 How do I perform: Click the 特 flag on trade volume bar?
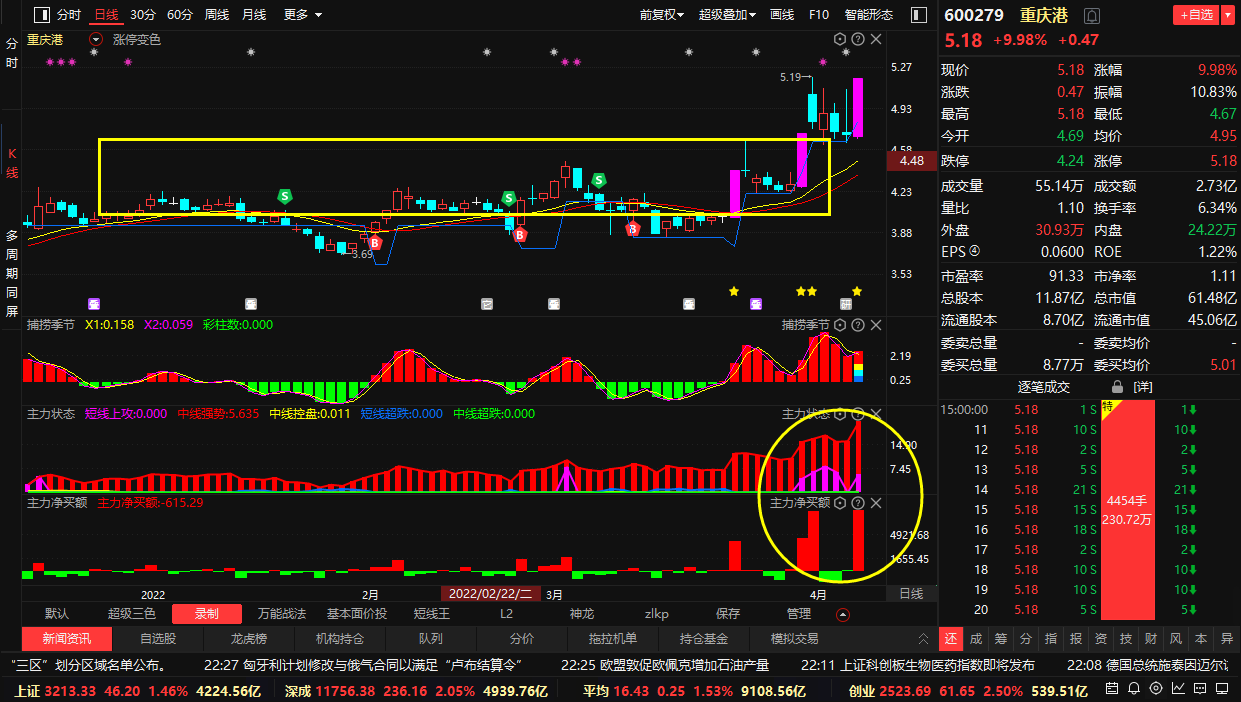(1108, 407)
